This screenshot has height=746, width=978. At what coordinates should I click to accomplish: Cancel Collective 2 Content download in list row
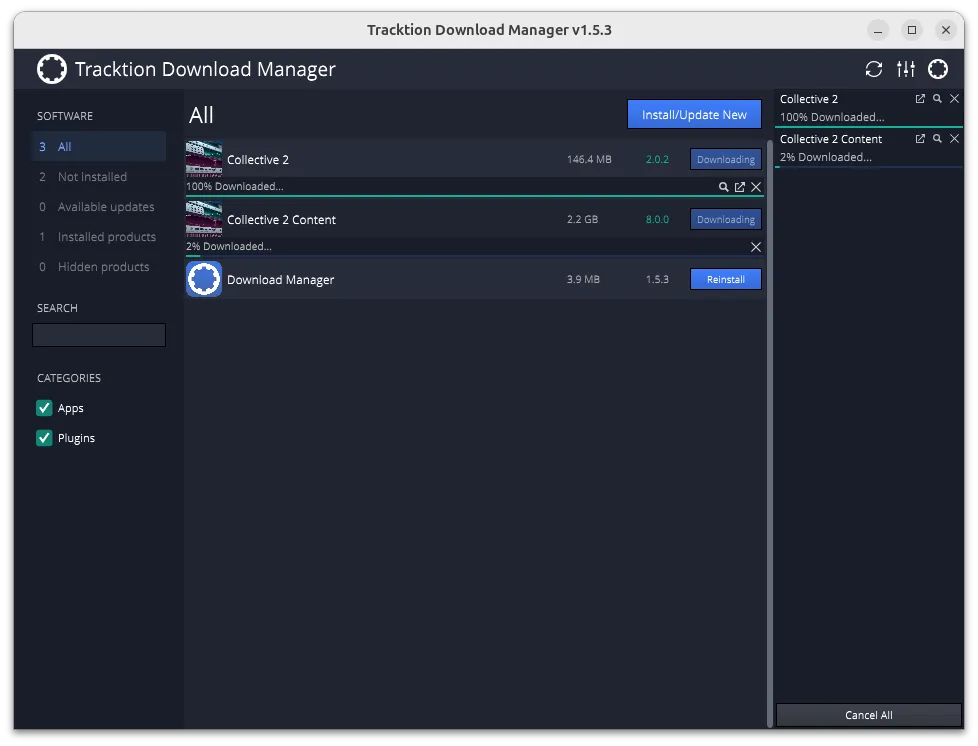coord(756,247)
